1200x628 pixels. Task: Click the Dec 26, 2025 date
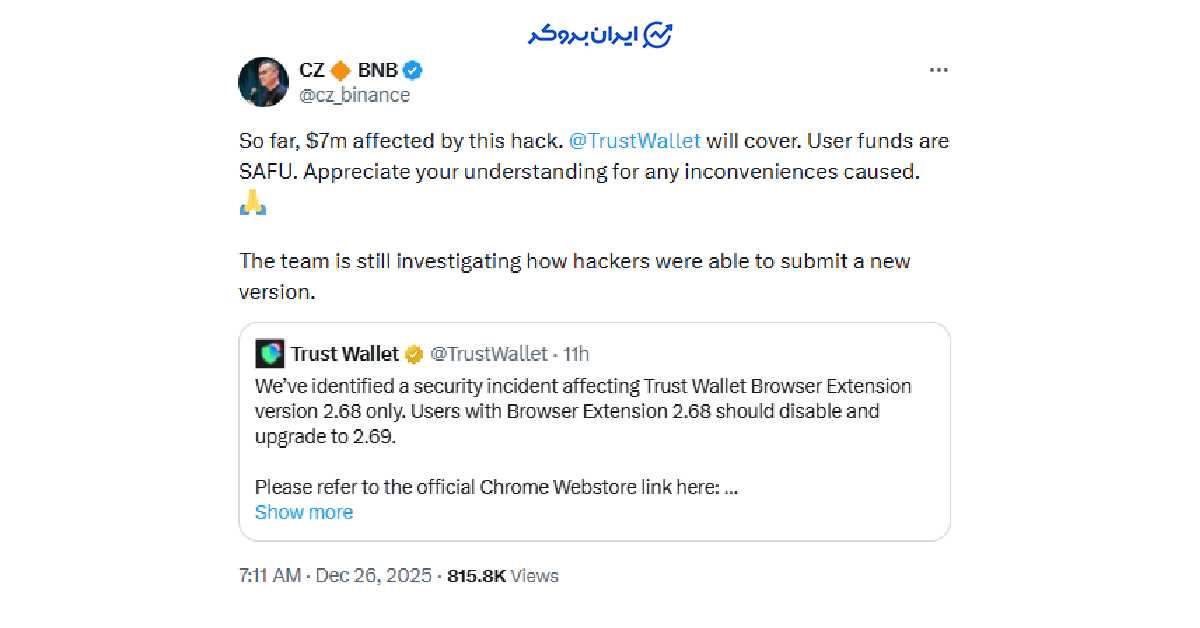[x=375, y=576]
